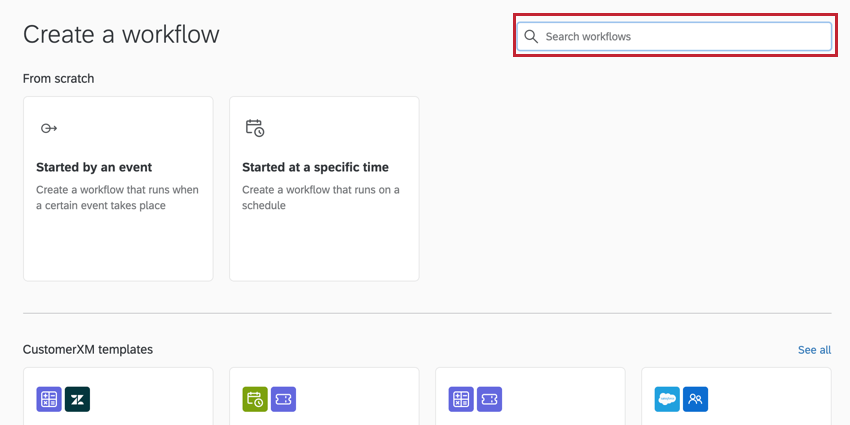This screenshot has width=850, height=425.
Task: Click the ticket icon in second template
Action: point(283,400)
